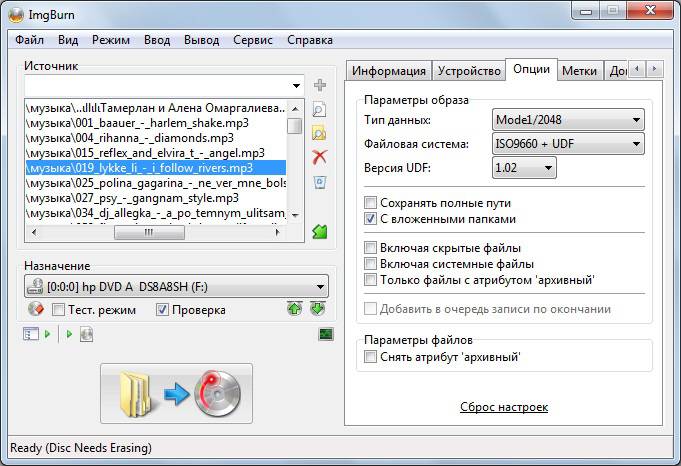Click the browse for folder icon

319,133
